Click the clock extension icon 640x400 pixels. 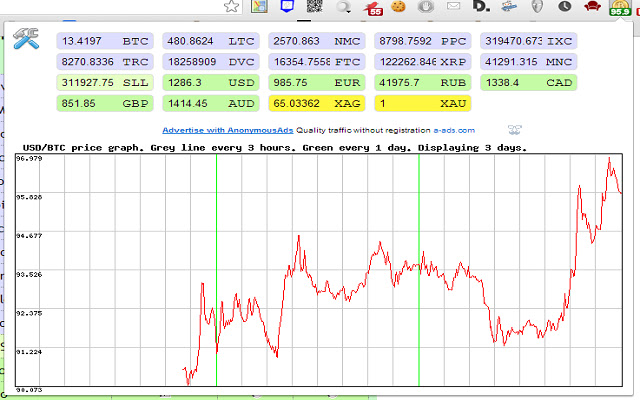tap(565, 6)
